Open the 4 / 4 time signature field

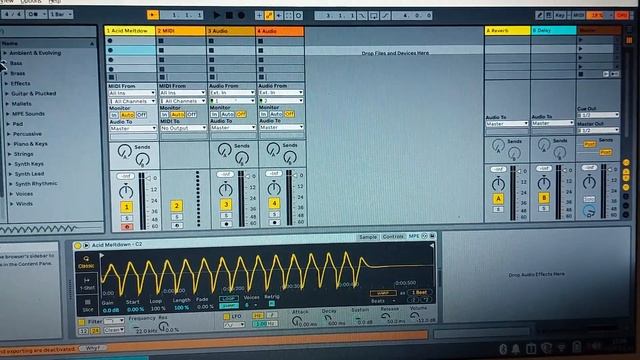(x=12, y=14)
